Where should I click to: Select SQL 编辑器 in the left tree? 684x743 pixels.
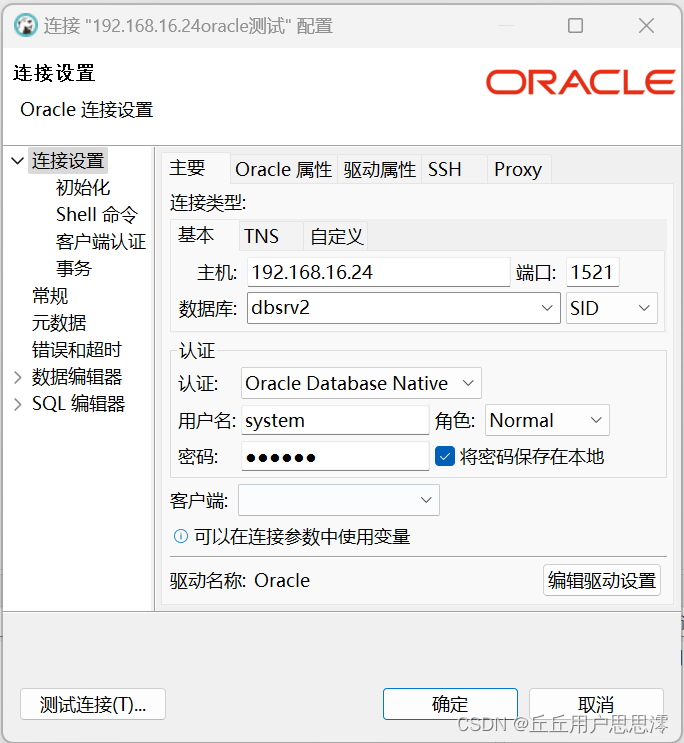point(78,404)
